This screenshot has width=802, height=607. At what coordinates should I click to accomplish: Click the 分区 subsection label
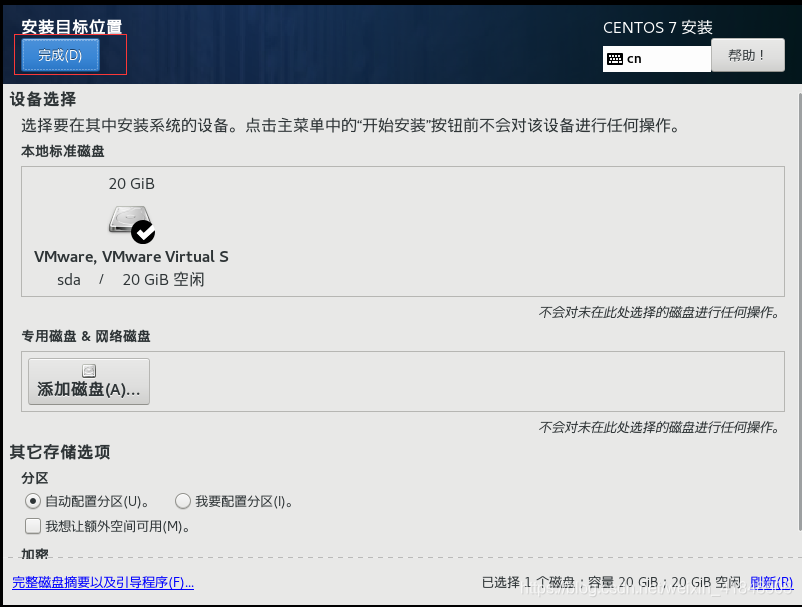pos(35,478)
